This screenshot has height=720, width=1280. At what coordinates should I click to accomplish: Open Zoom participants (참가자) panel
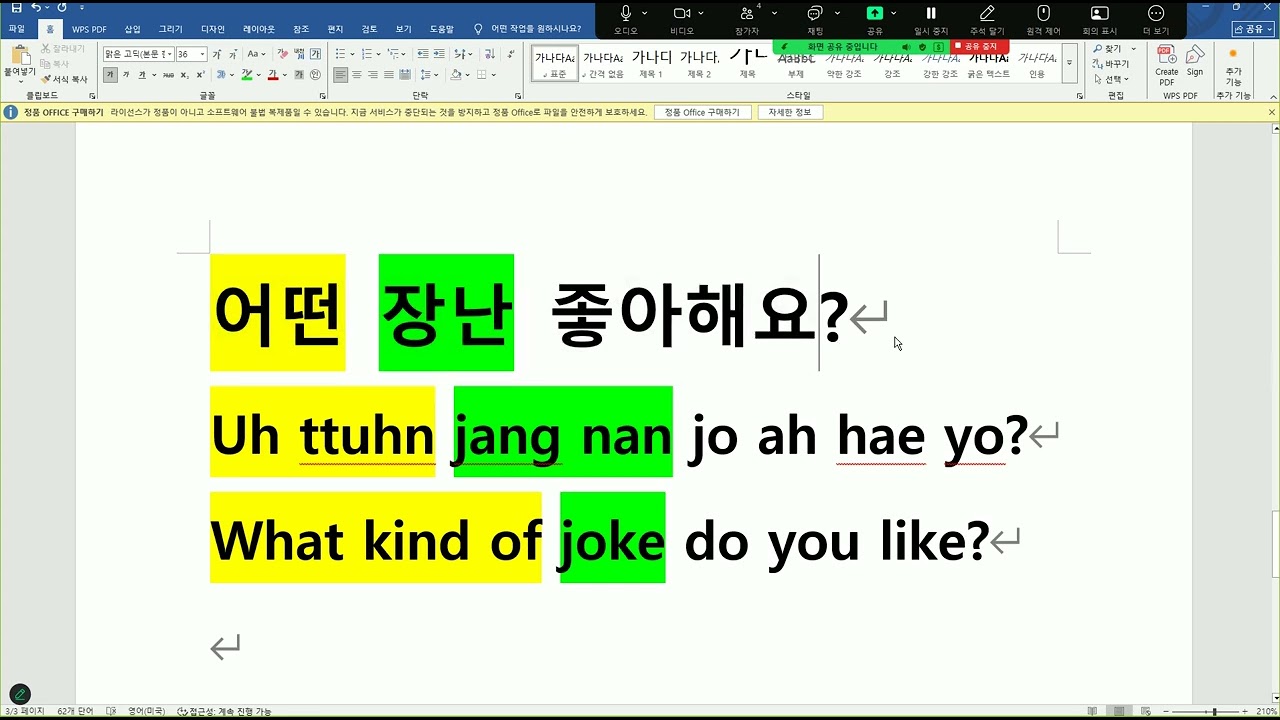point(747,19)
